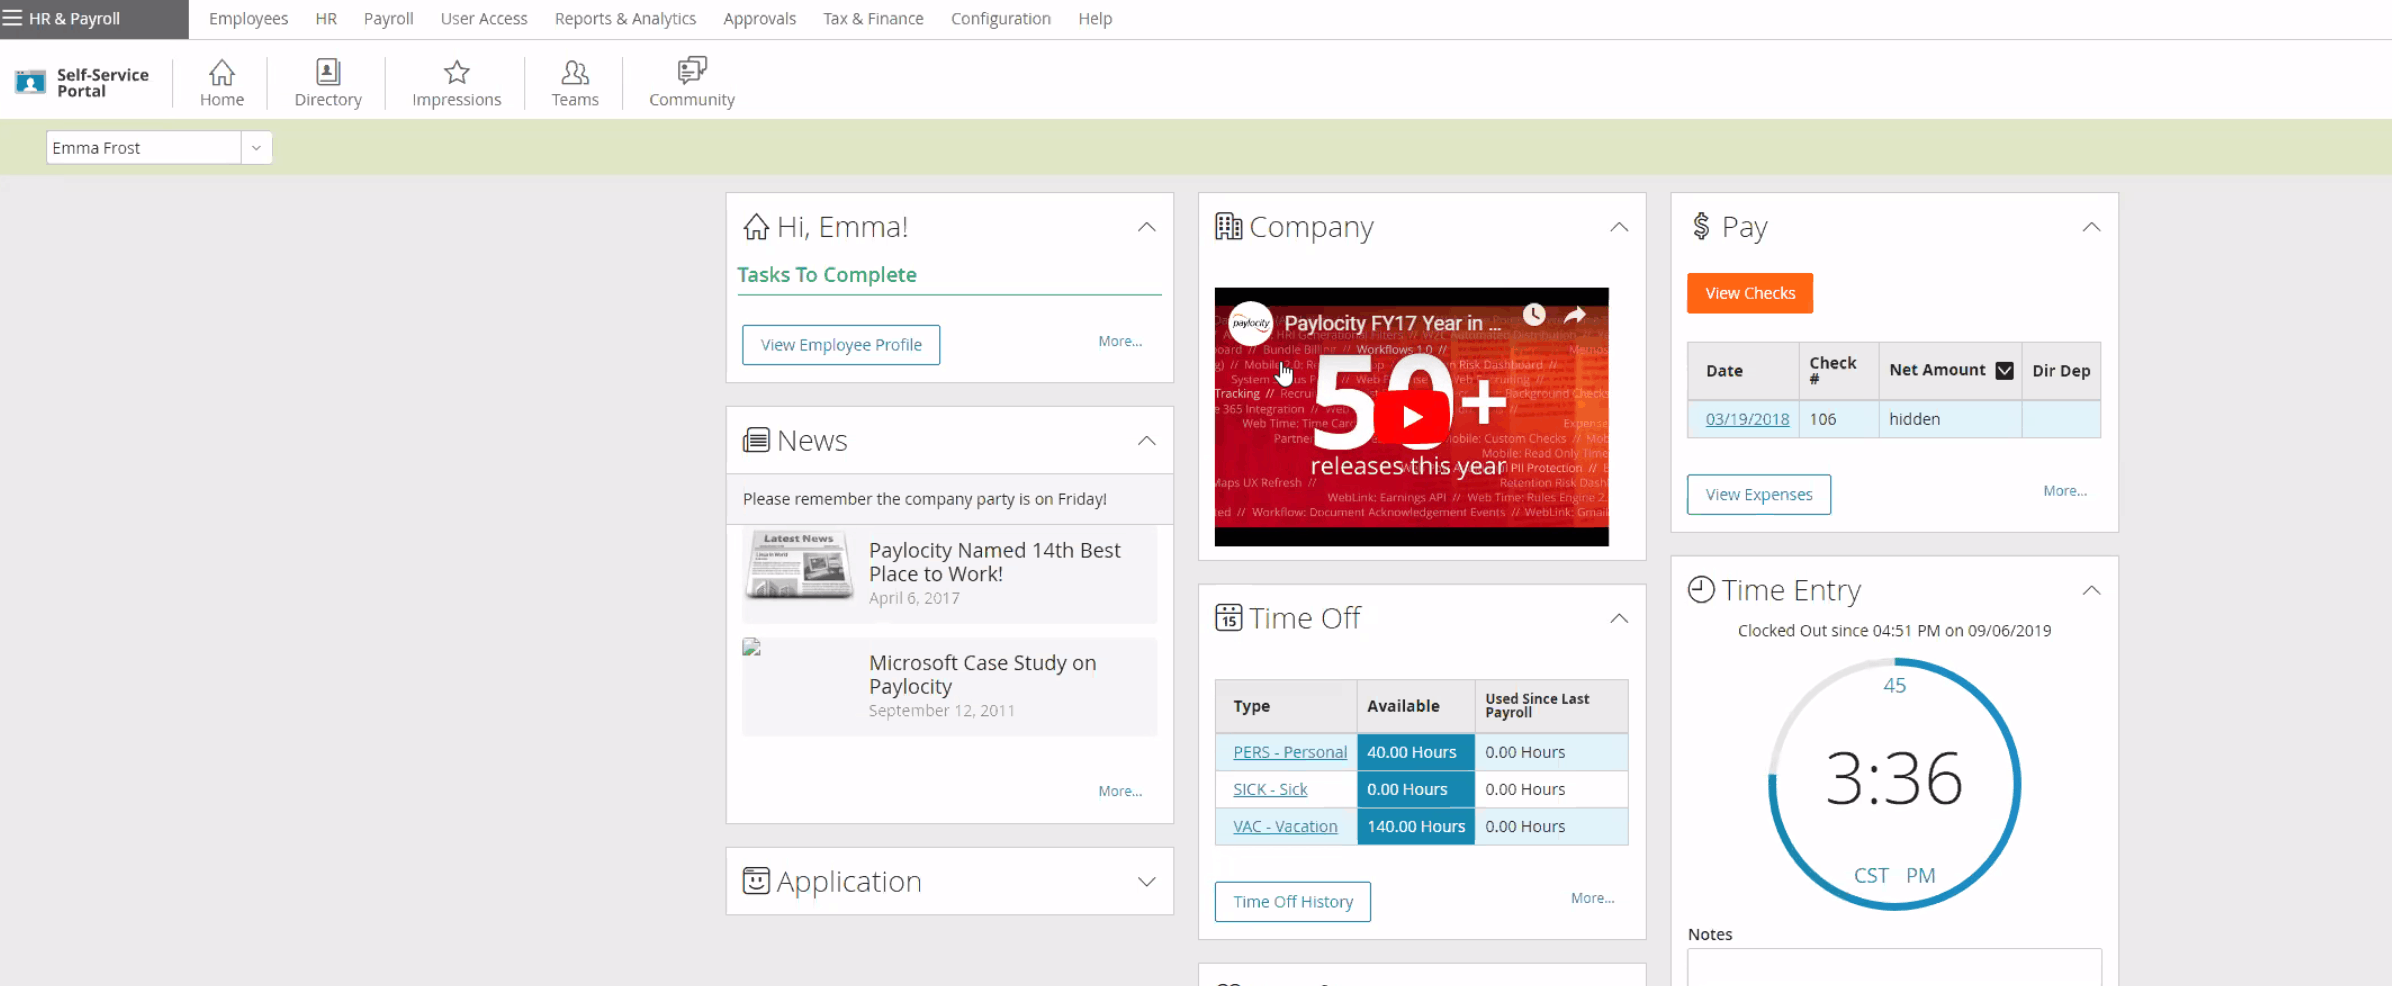Open the VAC - Vacation time off link
The image size is (2392, 986).
1285,826
